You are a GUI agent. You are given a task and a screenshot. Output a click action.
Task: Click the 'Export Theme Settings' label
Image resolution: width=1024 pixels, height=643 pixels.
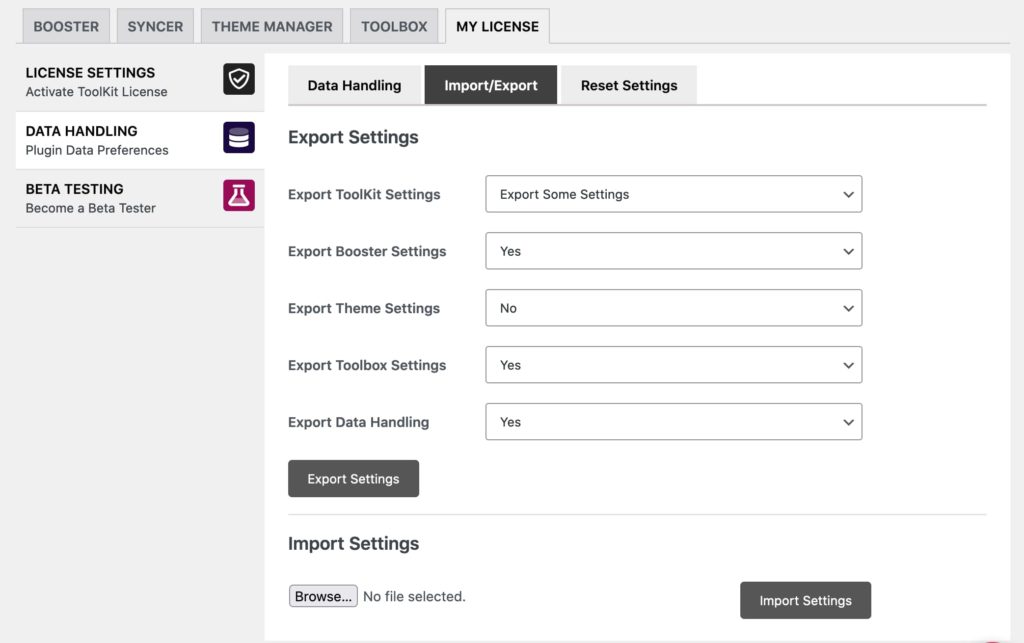click(x=364, y=308)
